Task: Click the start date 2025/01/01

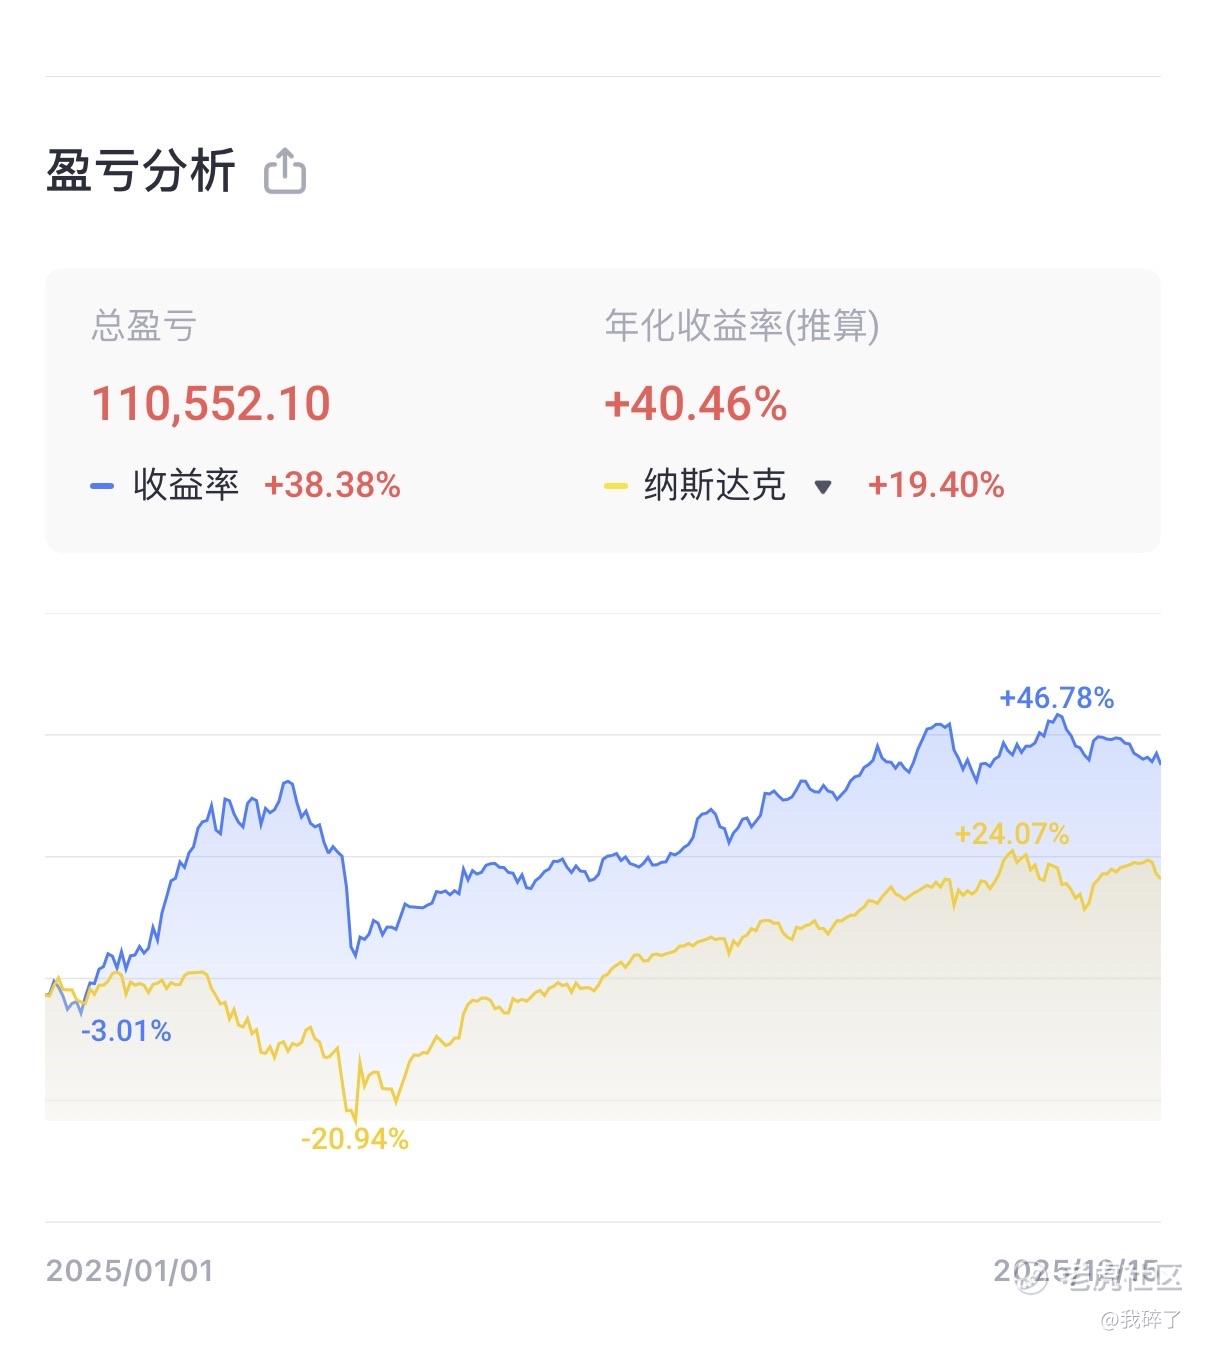Action: point(130,1271)
